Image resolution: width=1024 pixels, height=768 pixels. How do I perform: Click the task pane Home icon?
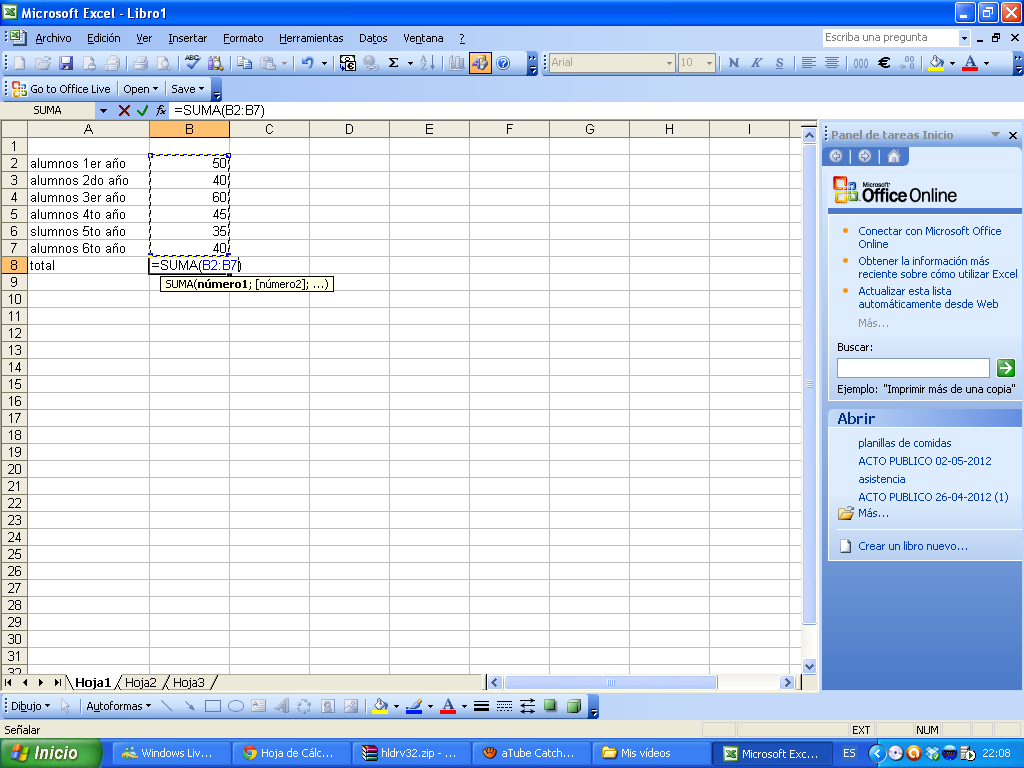(x=893, y=156)
